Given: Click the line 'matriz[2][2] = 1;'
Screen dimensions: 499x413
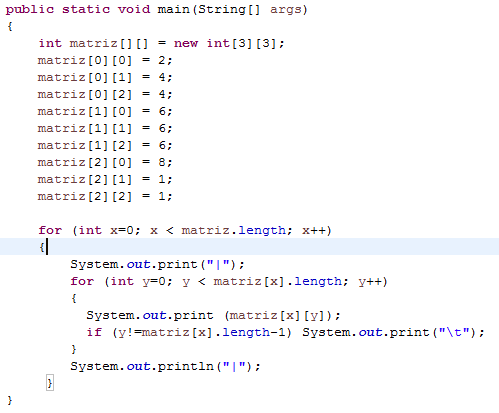Looking at the screenshot, I should (x=105, y=196).
